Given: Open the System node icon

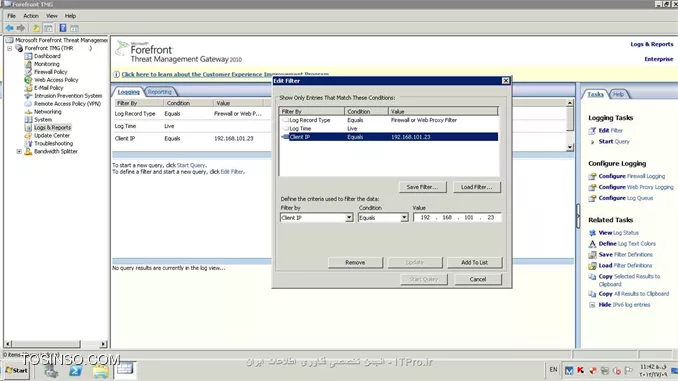Looking at the screenshot, I should click(28, 119).
